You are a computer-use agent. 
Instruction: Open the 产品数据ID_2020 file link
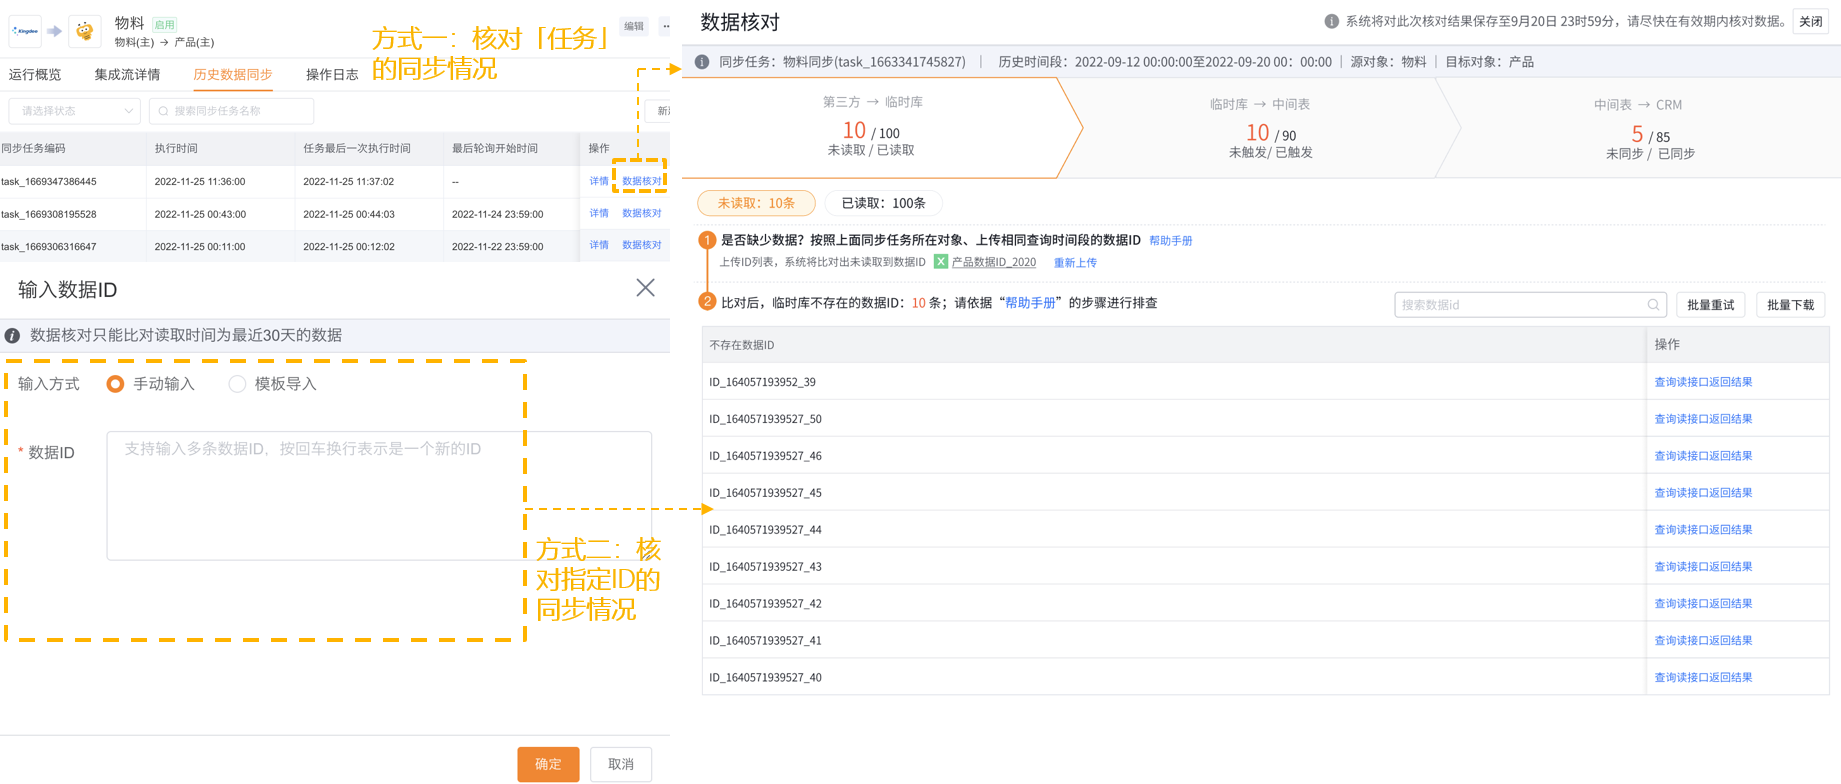pos(993,262)
